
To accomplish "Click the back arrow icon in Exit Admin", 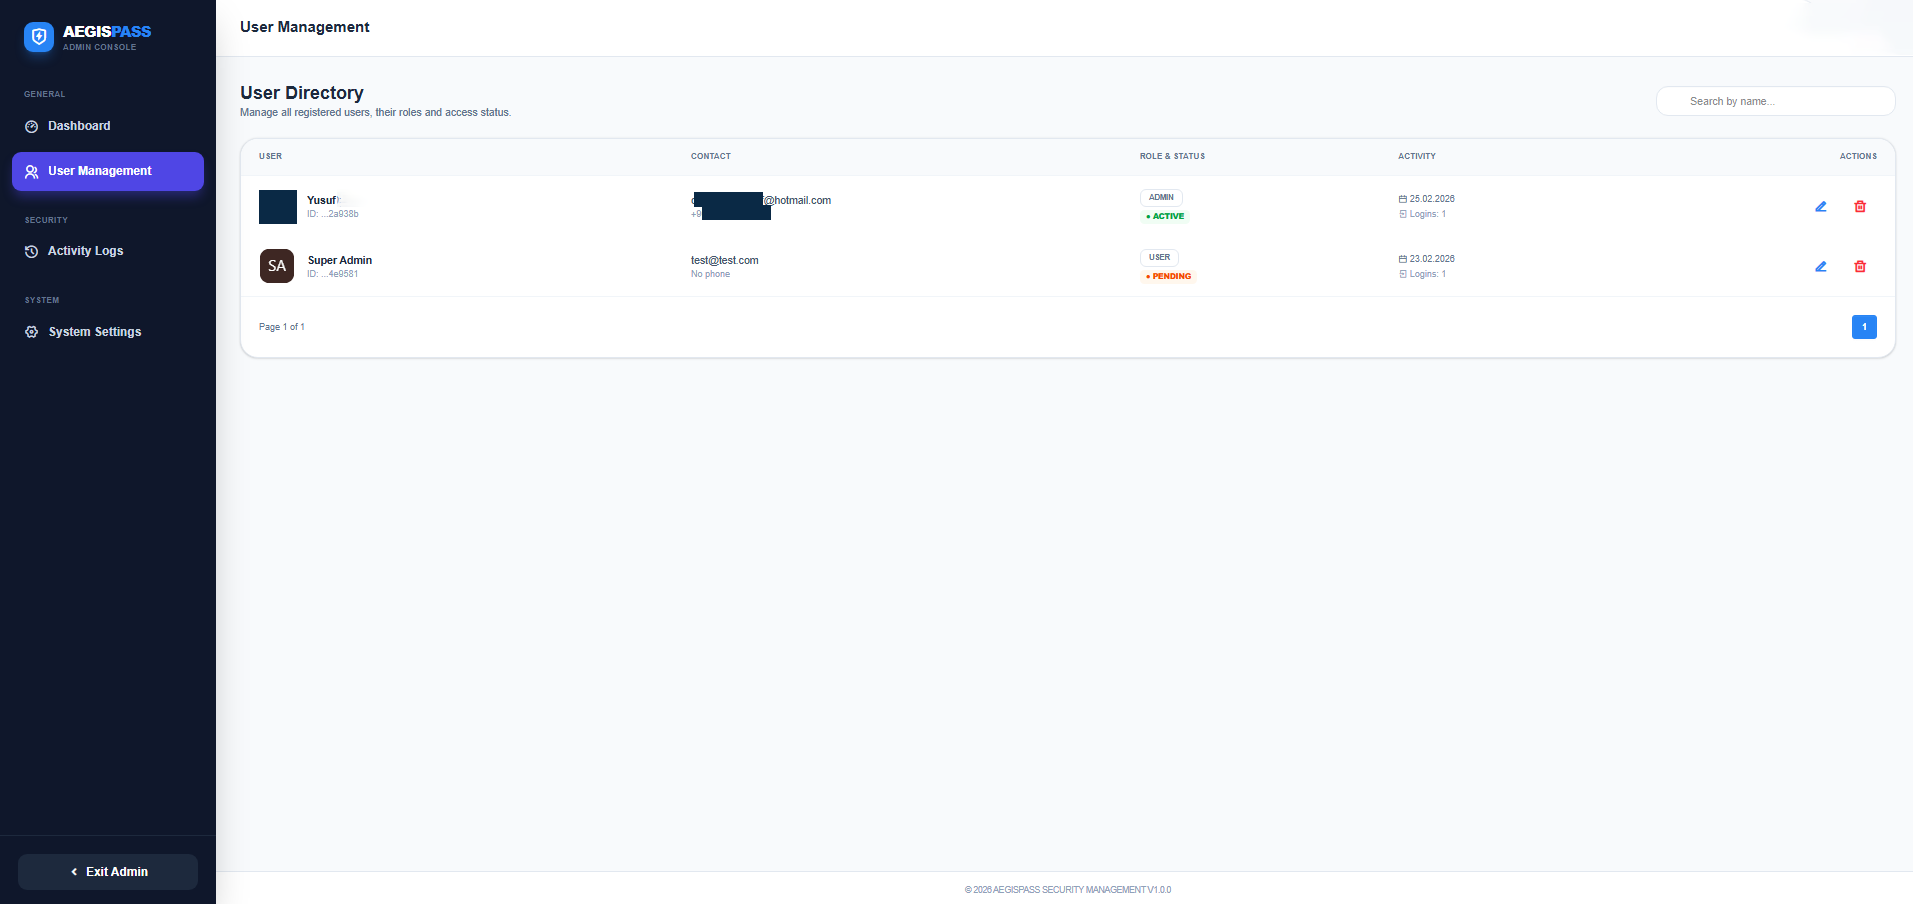I will tap(74, 871).
